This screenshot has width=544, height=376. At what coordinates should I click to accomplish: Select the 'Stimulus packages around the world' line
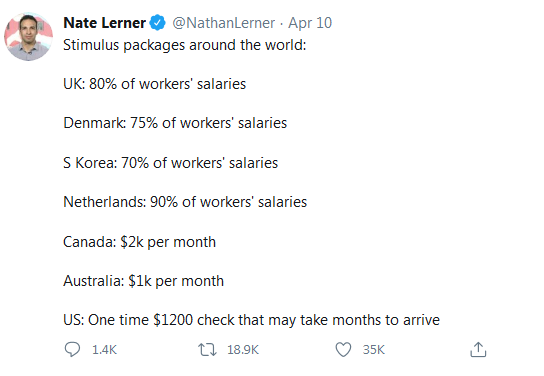185,45
